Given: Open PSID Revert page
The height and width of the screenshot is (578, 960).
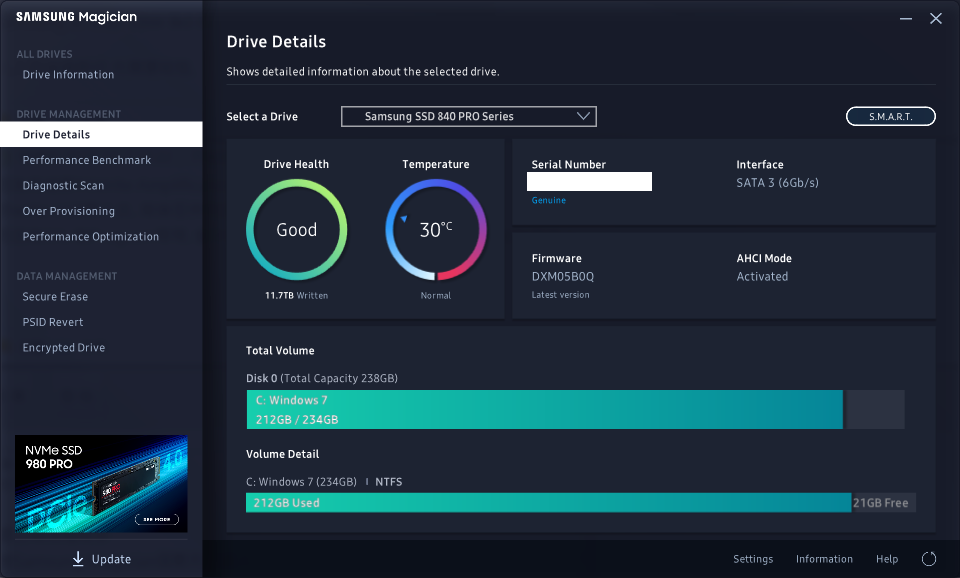Looking at the screenshot, I should 53,322.
